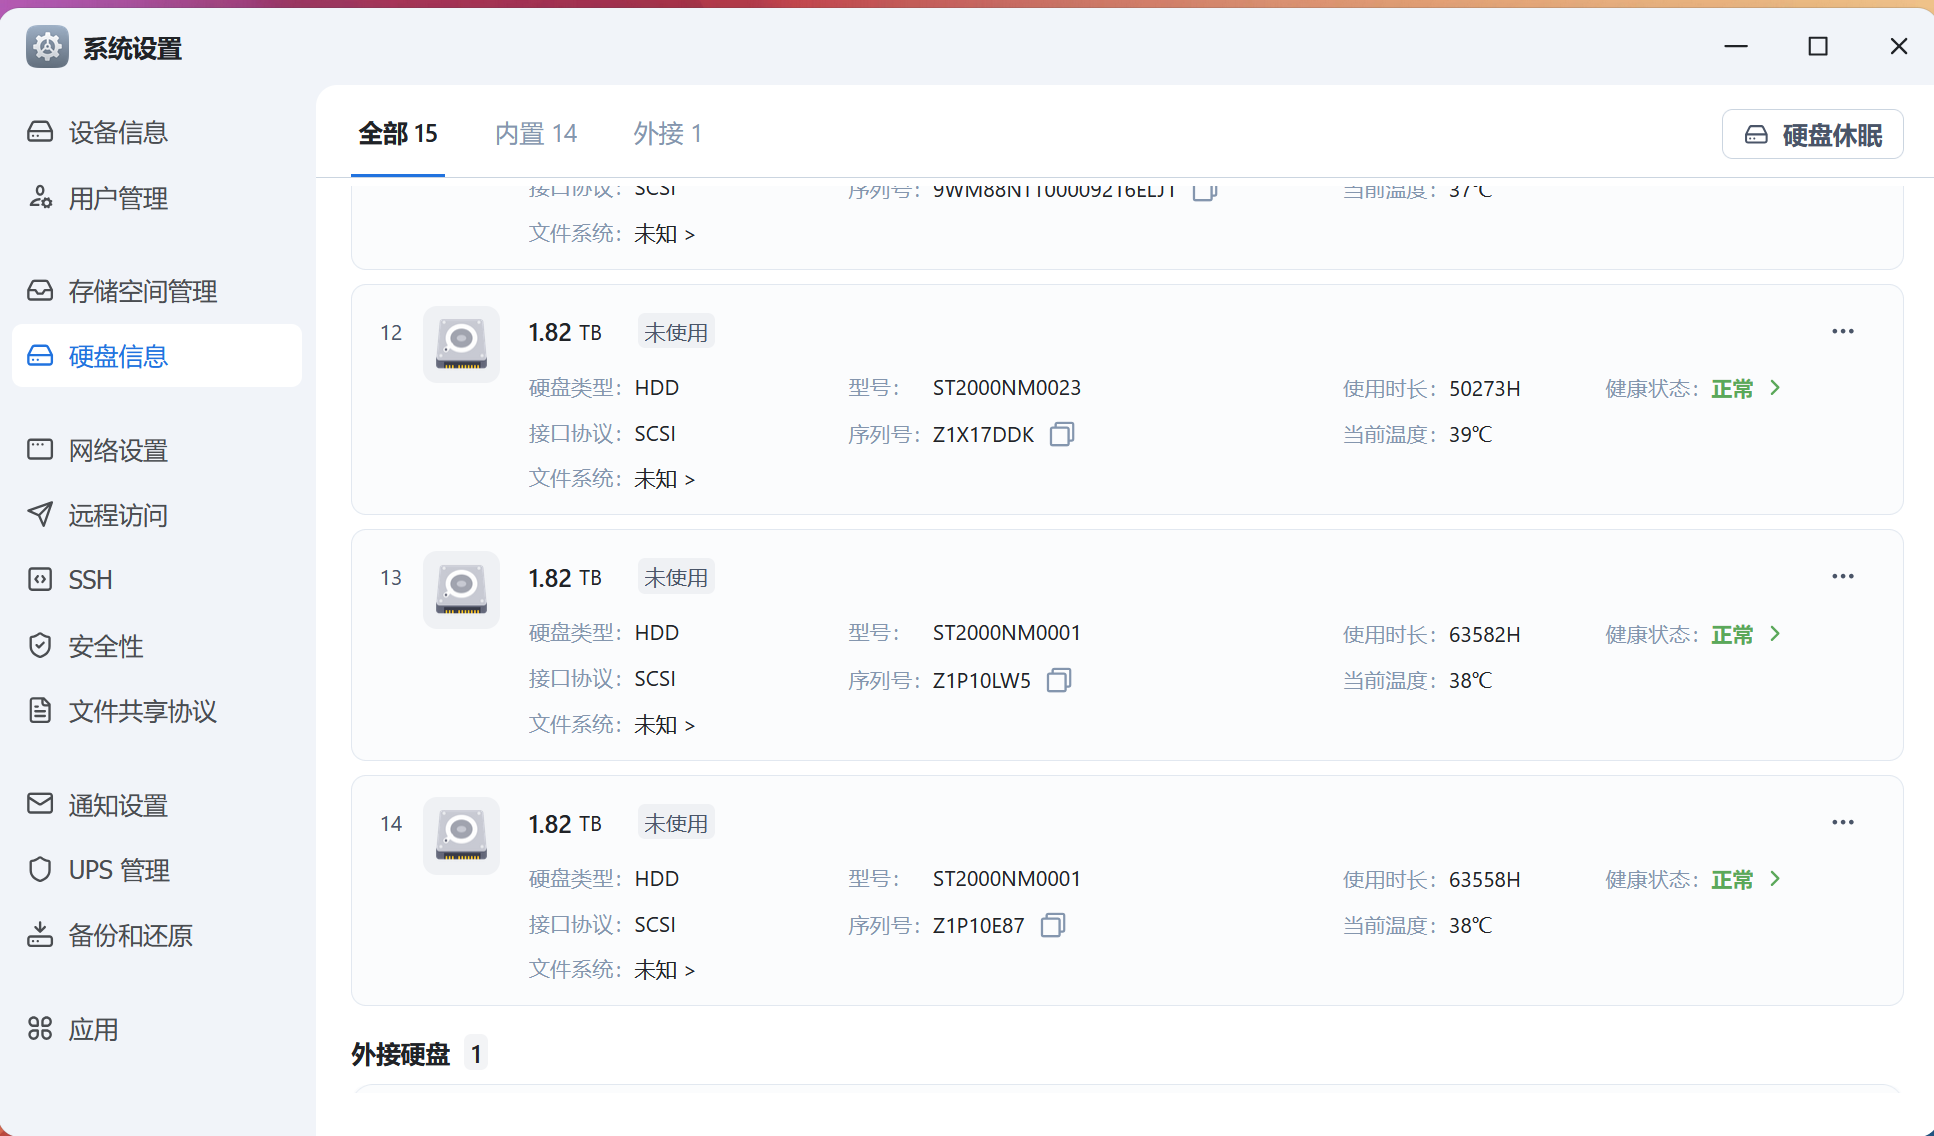Maximize the 系统设置 window
The image size is (1934, 1136).
click(1817, 47)
